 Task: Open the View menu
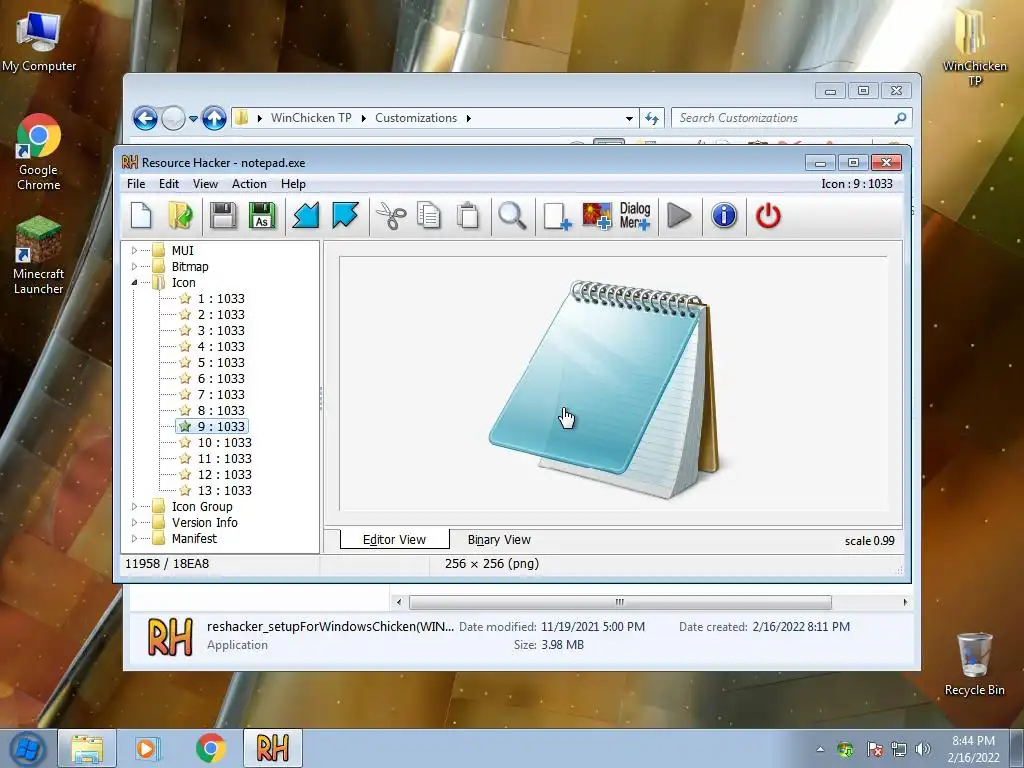205,184
